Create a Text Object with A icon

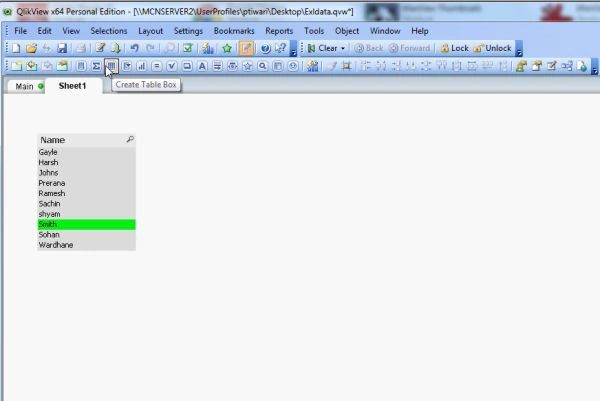coord(202,66)
